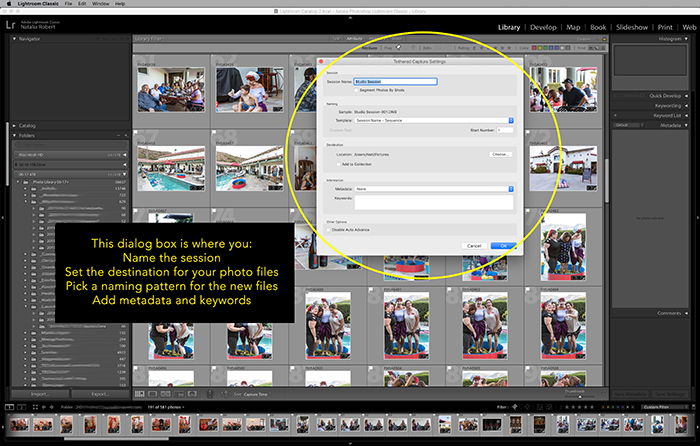This screenshot has height=446, width=700.
Task: Open the Window menu in menu bar
Action: pos(100,4)
